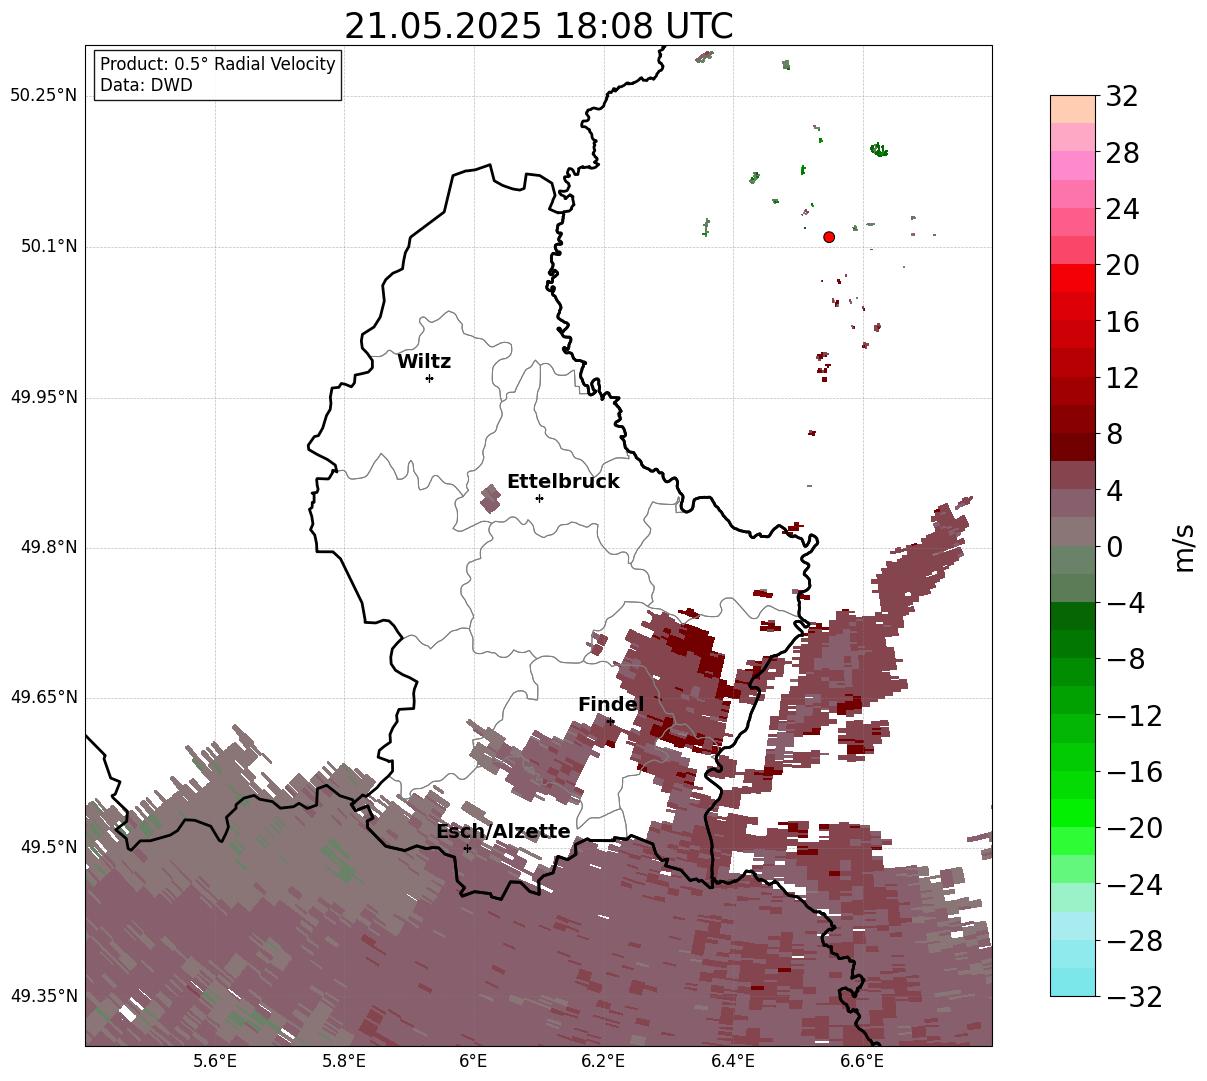Click the bright green echo cluster near 50.2°N
The height and width of the screenshot is (1081, 1207).
878,150
